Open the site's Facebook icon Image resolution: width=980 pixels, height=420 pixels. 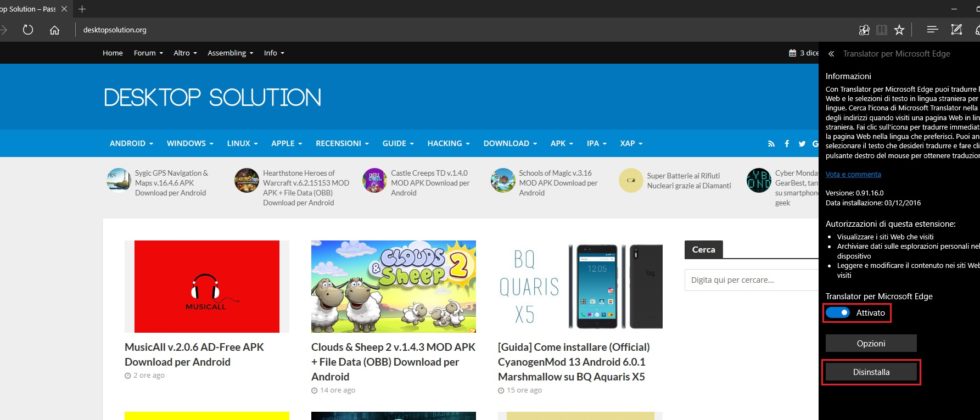pos(787,144)
